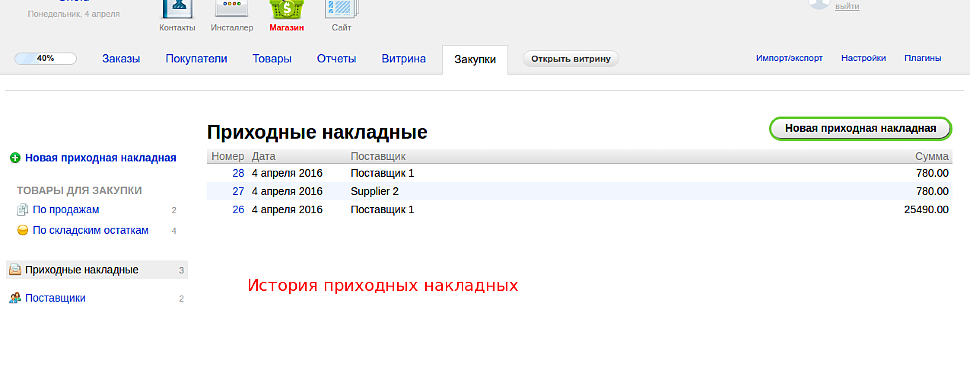Click the Сумма column header

[x=932, y=156]
